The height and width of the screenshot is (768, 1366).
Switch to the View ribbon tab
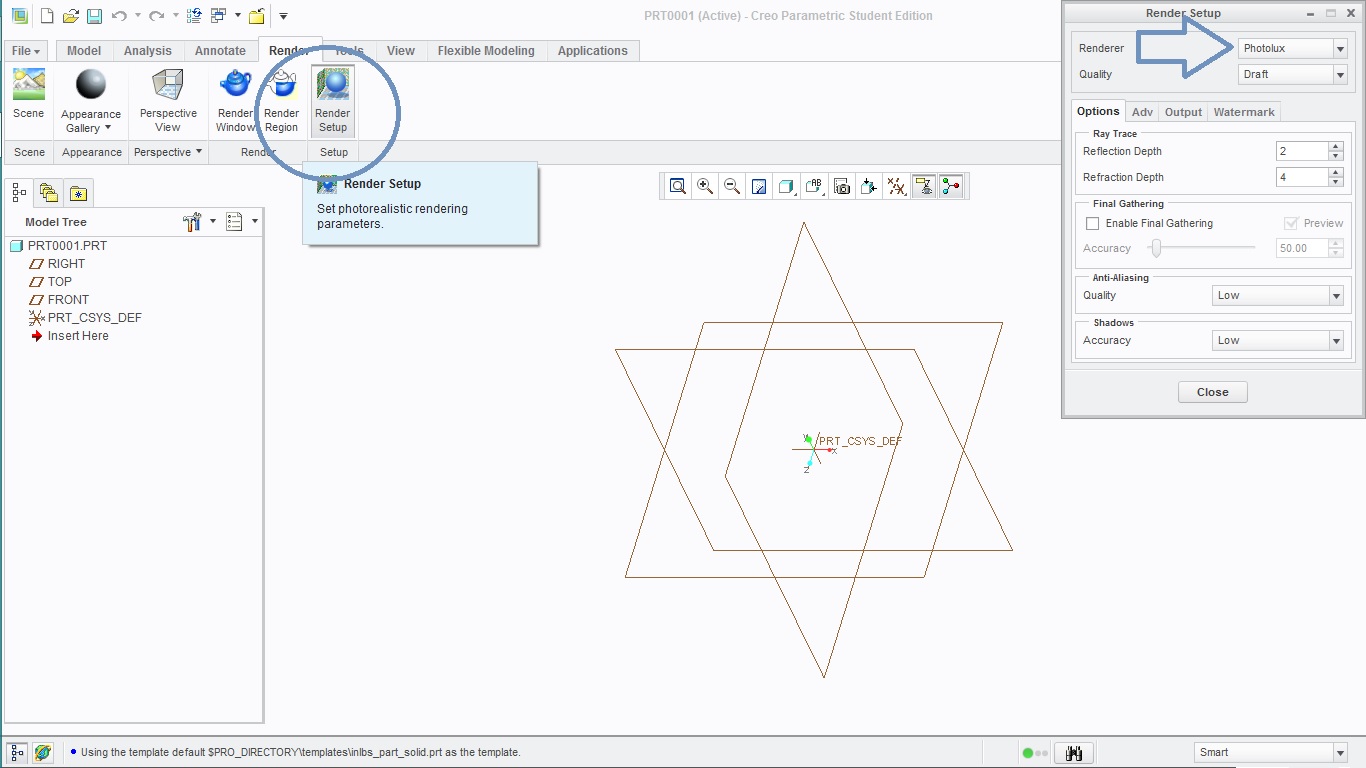click(x=401, y=51)
